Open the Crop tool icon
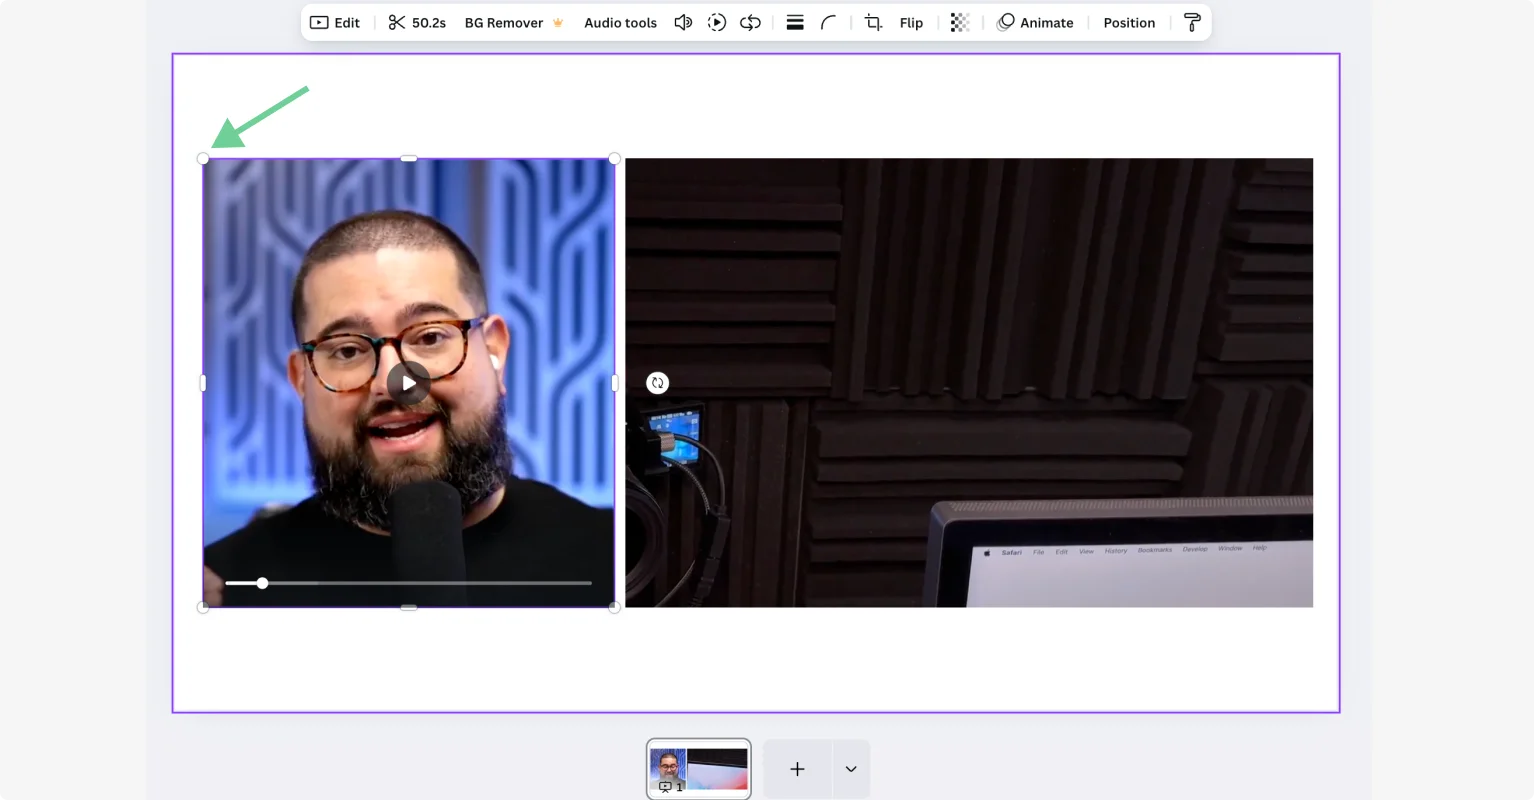Image resolution: width=1534 pixels, height=800 pixels. [x=872, y=22]
